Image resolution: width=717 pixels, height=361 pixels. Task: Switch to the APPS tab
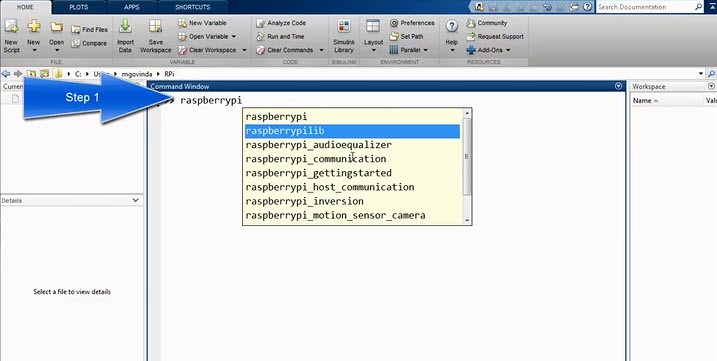tap(132, 7)
